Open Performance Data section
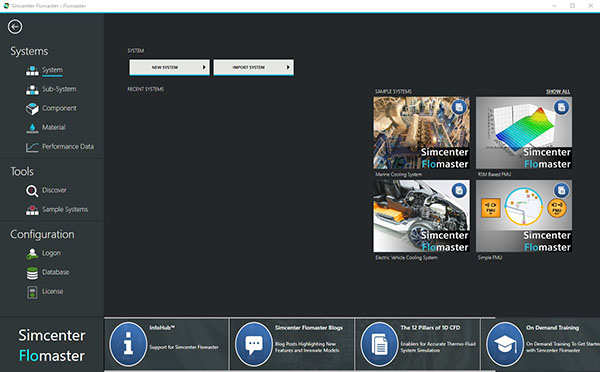The image size is (600, 372). tap(68, 147)
